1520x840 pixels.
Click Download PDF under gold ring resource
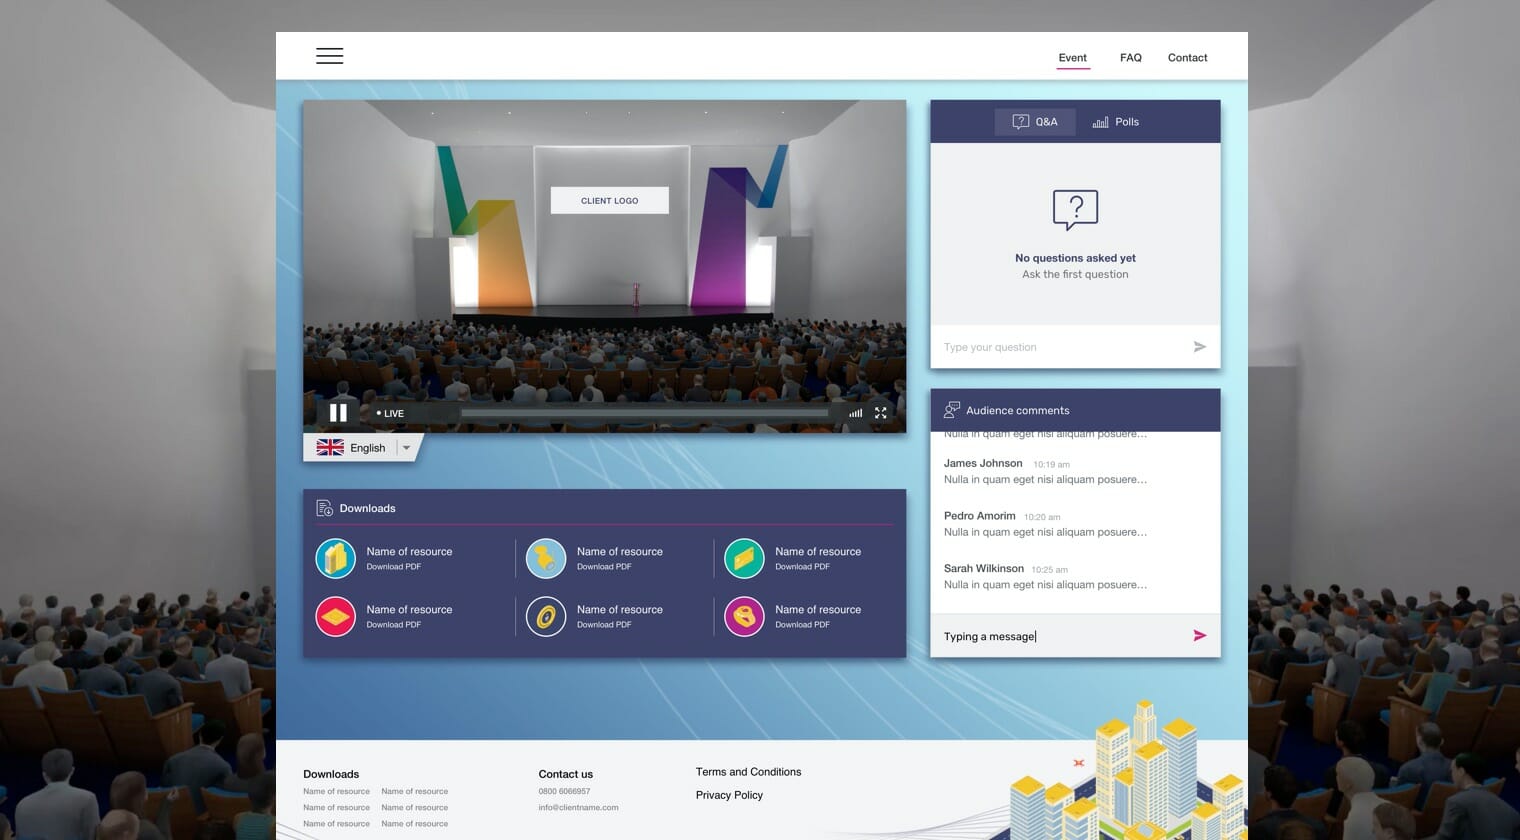[604, 625]
